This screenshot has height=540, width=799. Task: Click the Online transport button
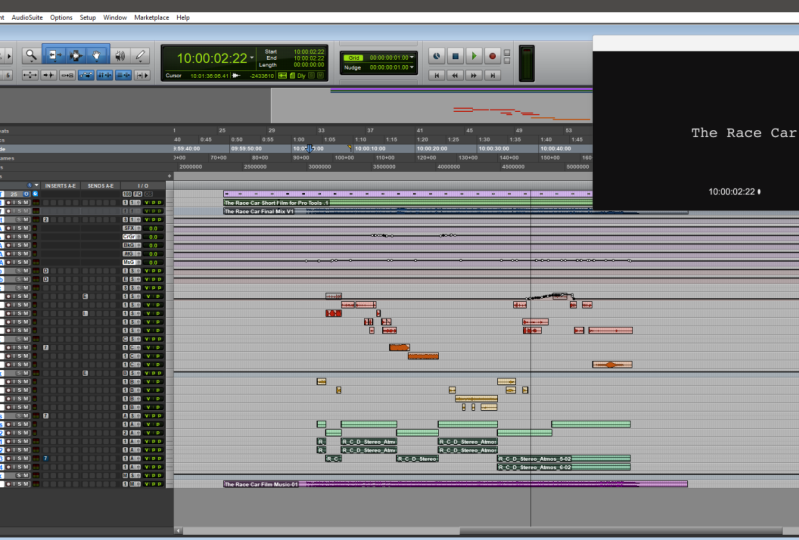pos(436,56)
